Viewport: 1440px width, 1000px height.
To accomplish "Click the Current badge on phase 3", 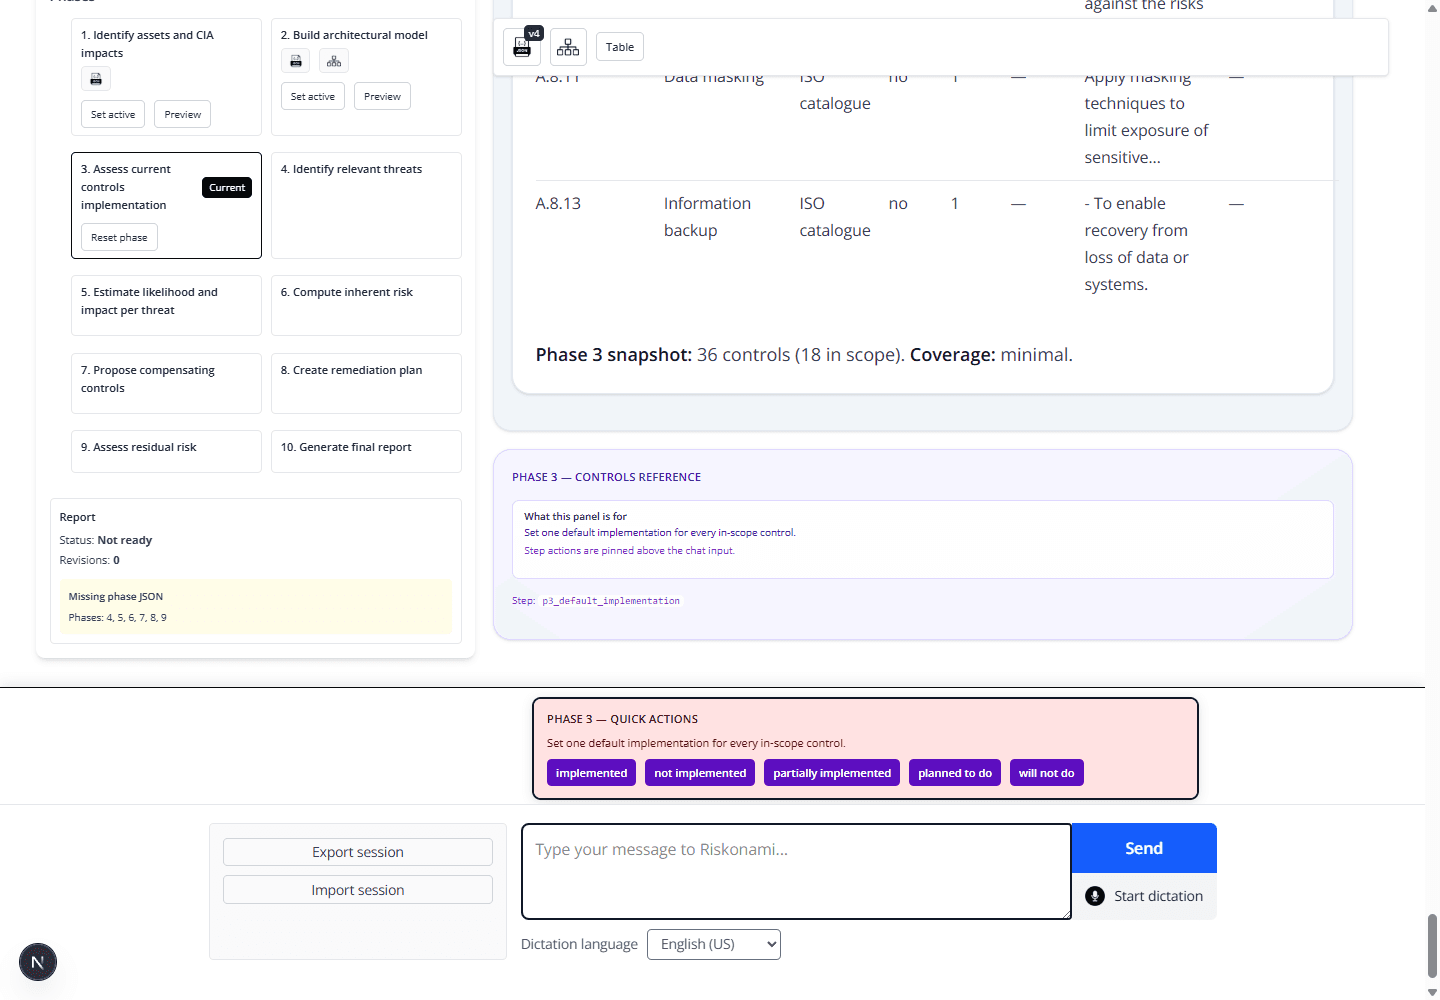I will point(227,187).
